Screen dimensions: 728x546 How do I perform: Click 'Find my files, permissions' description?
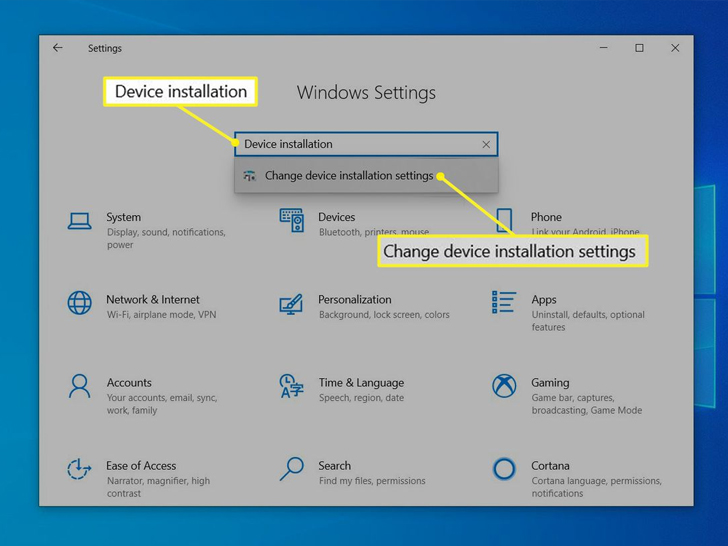(x=372, y=481)
